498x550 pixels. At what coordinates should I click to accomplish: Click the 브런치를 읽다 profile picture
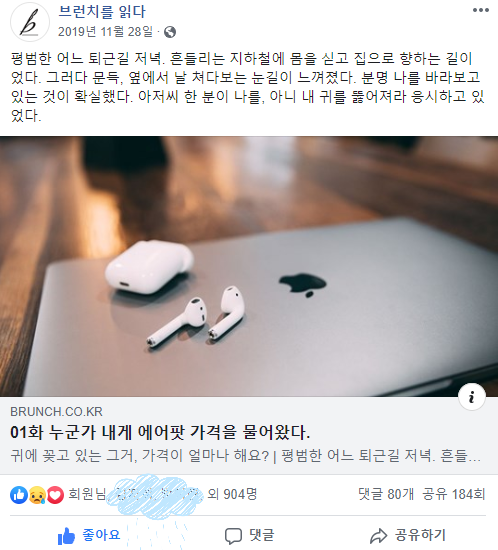(30, 22)
